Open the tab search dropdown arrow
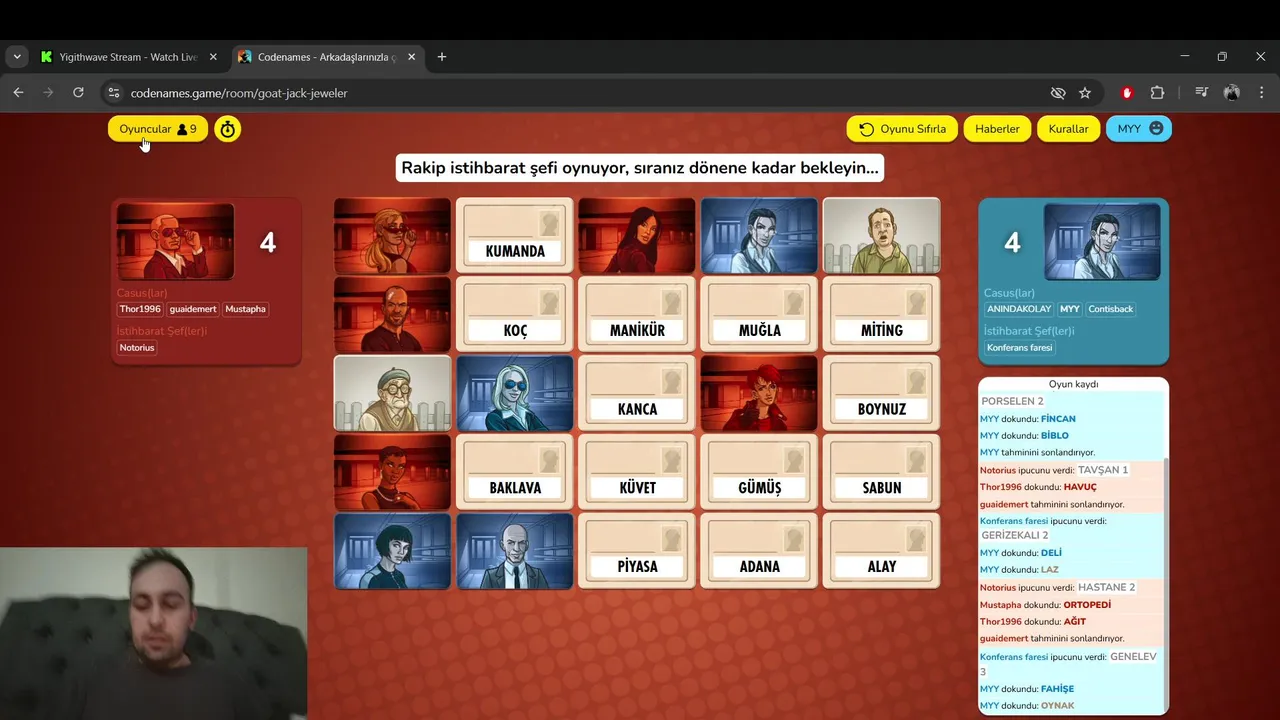 click(x=17, y=57)
